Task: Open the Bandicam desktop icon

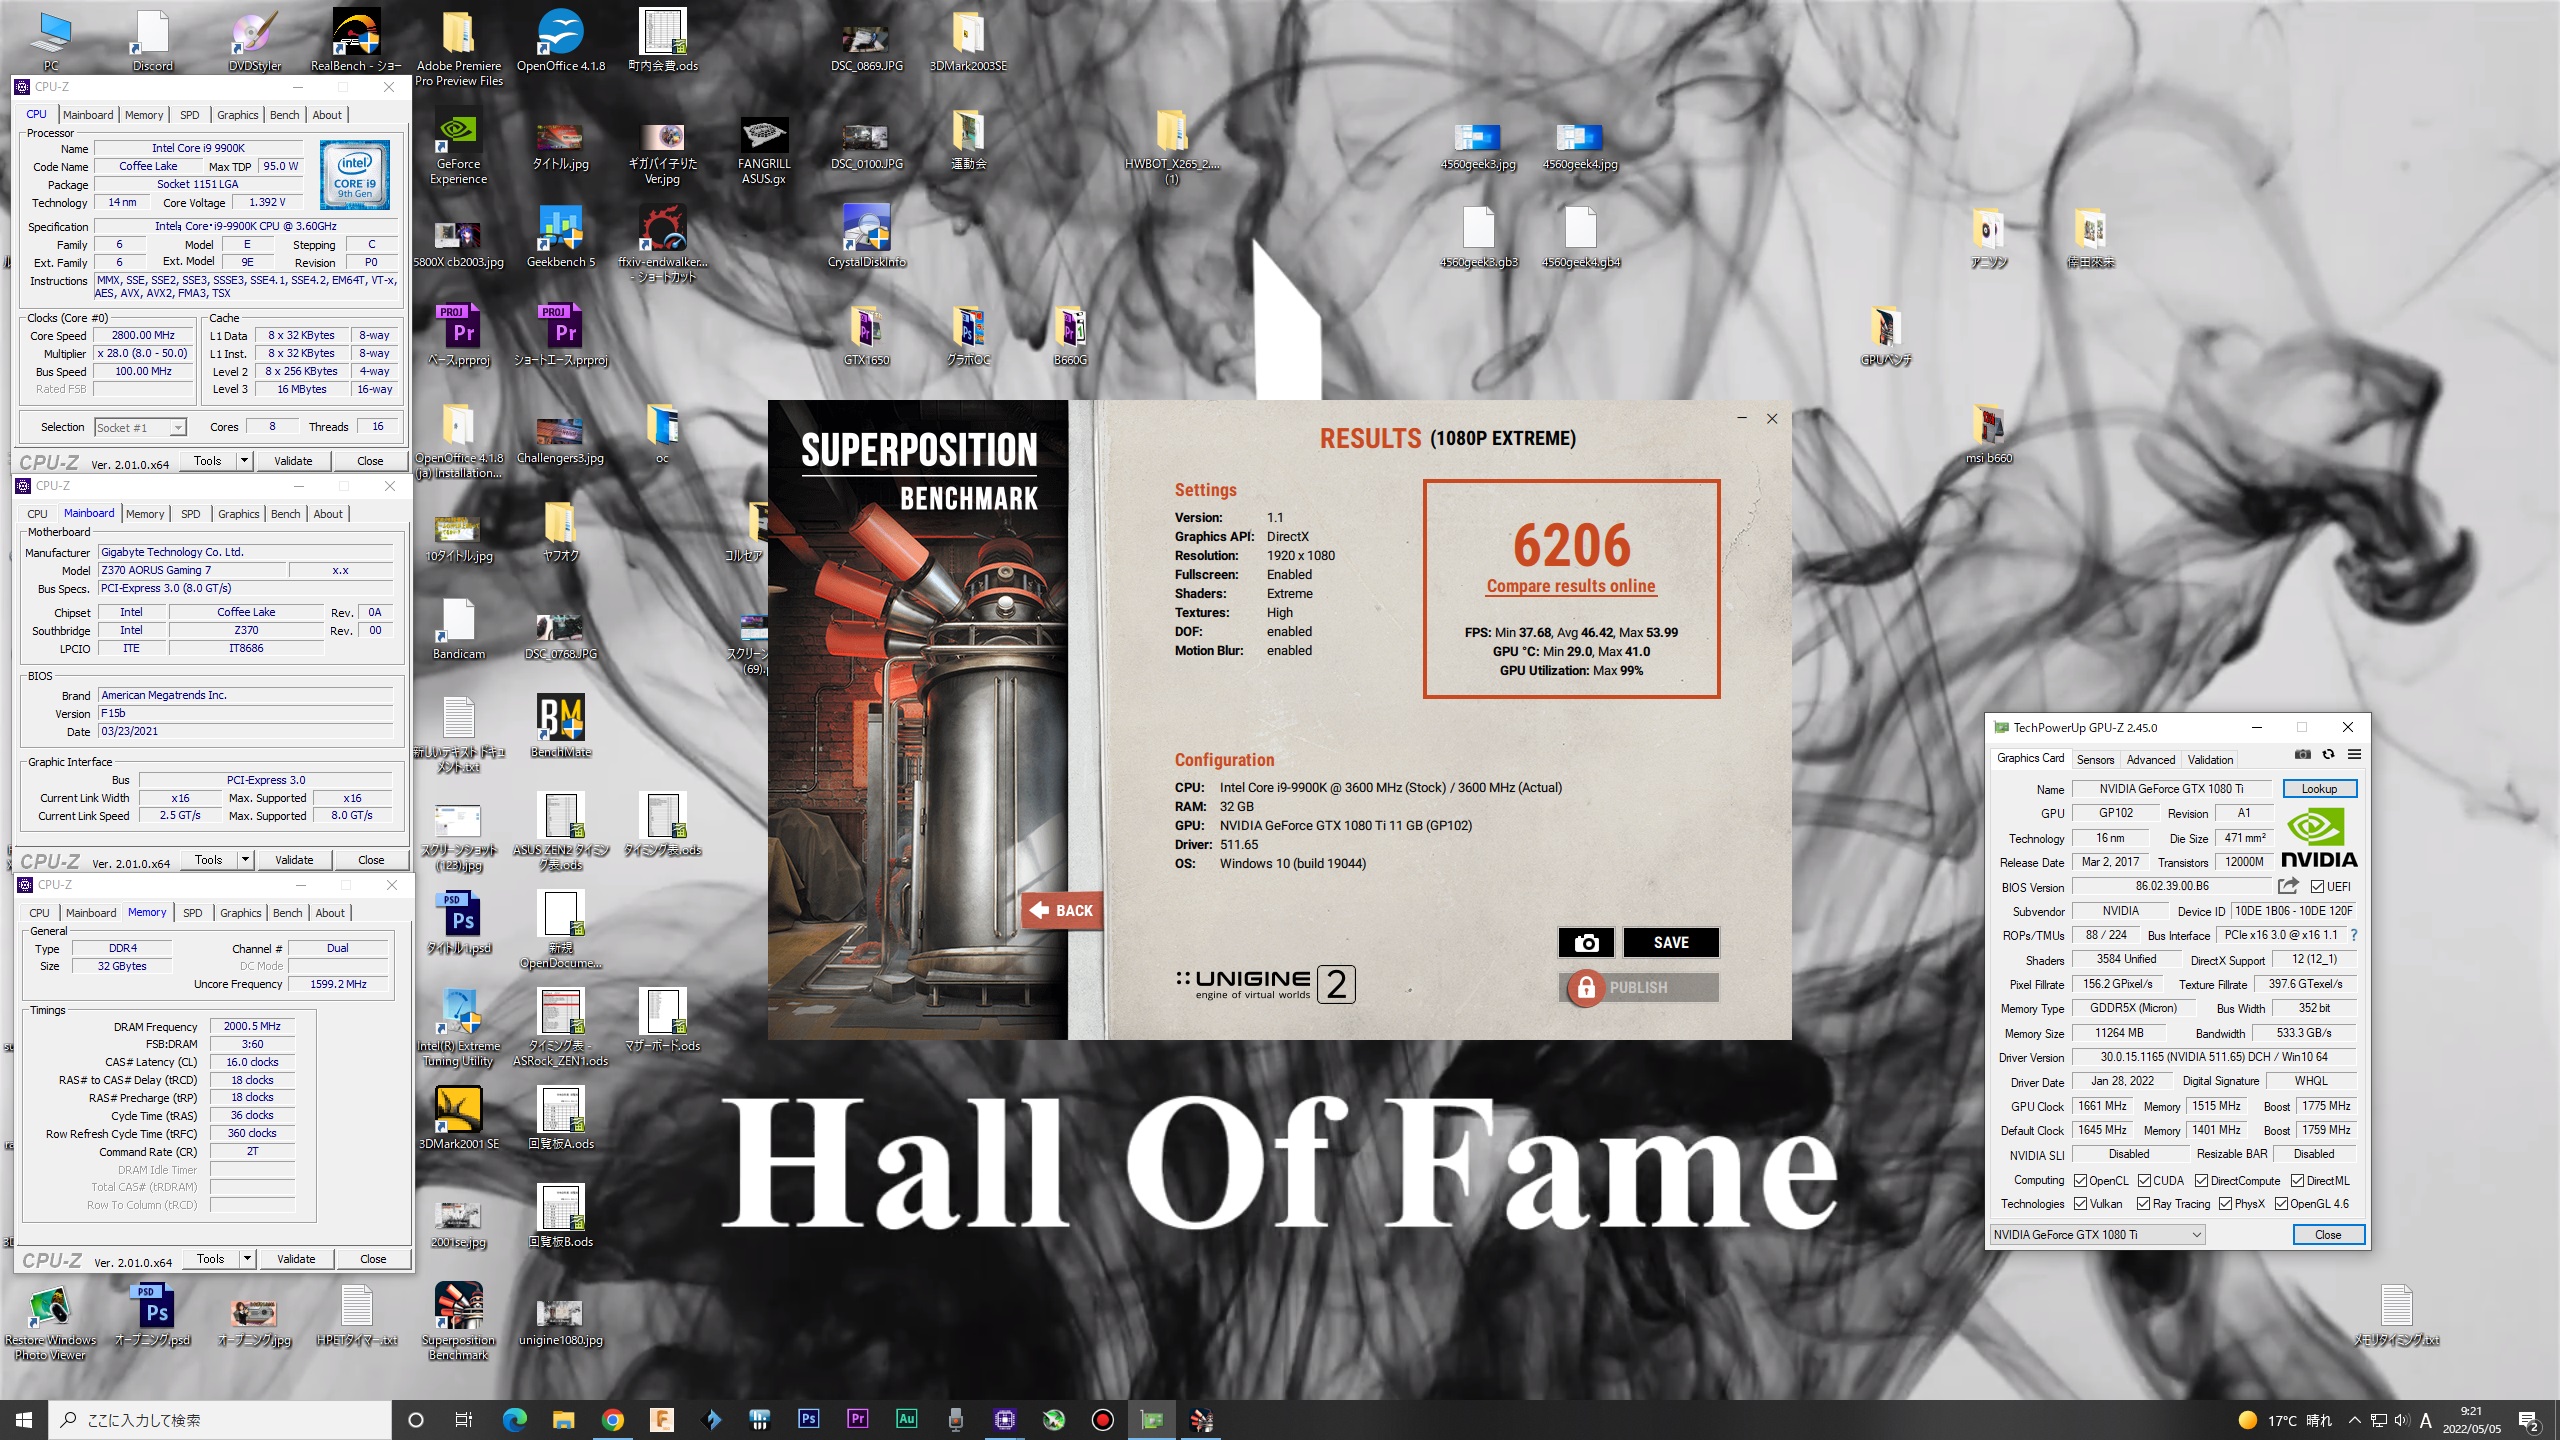Action: pyautogui.click(x=458, y=628)
